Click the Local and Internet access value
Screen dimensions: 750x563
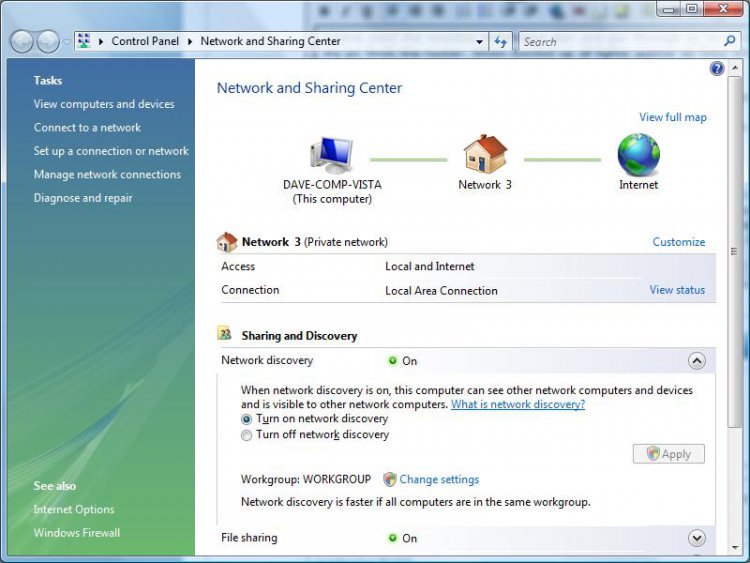430,266
